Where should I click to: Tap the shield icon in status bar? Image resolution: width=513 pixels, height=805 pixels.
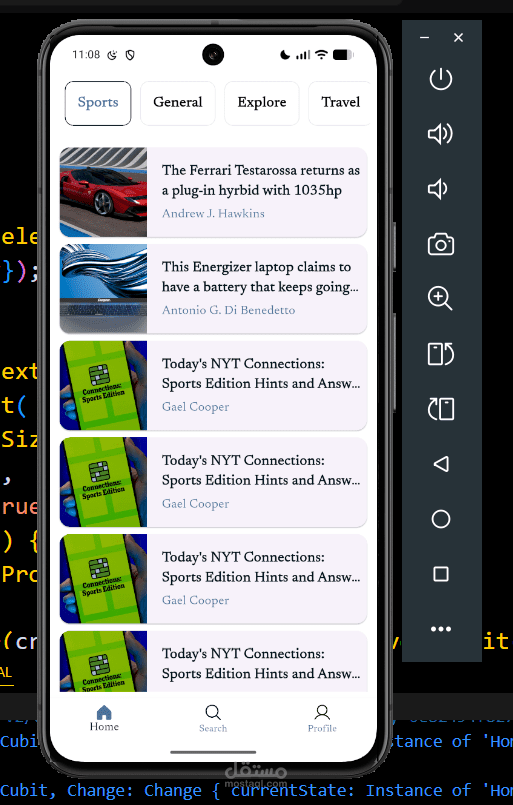tap(130, 55)
